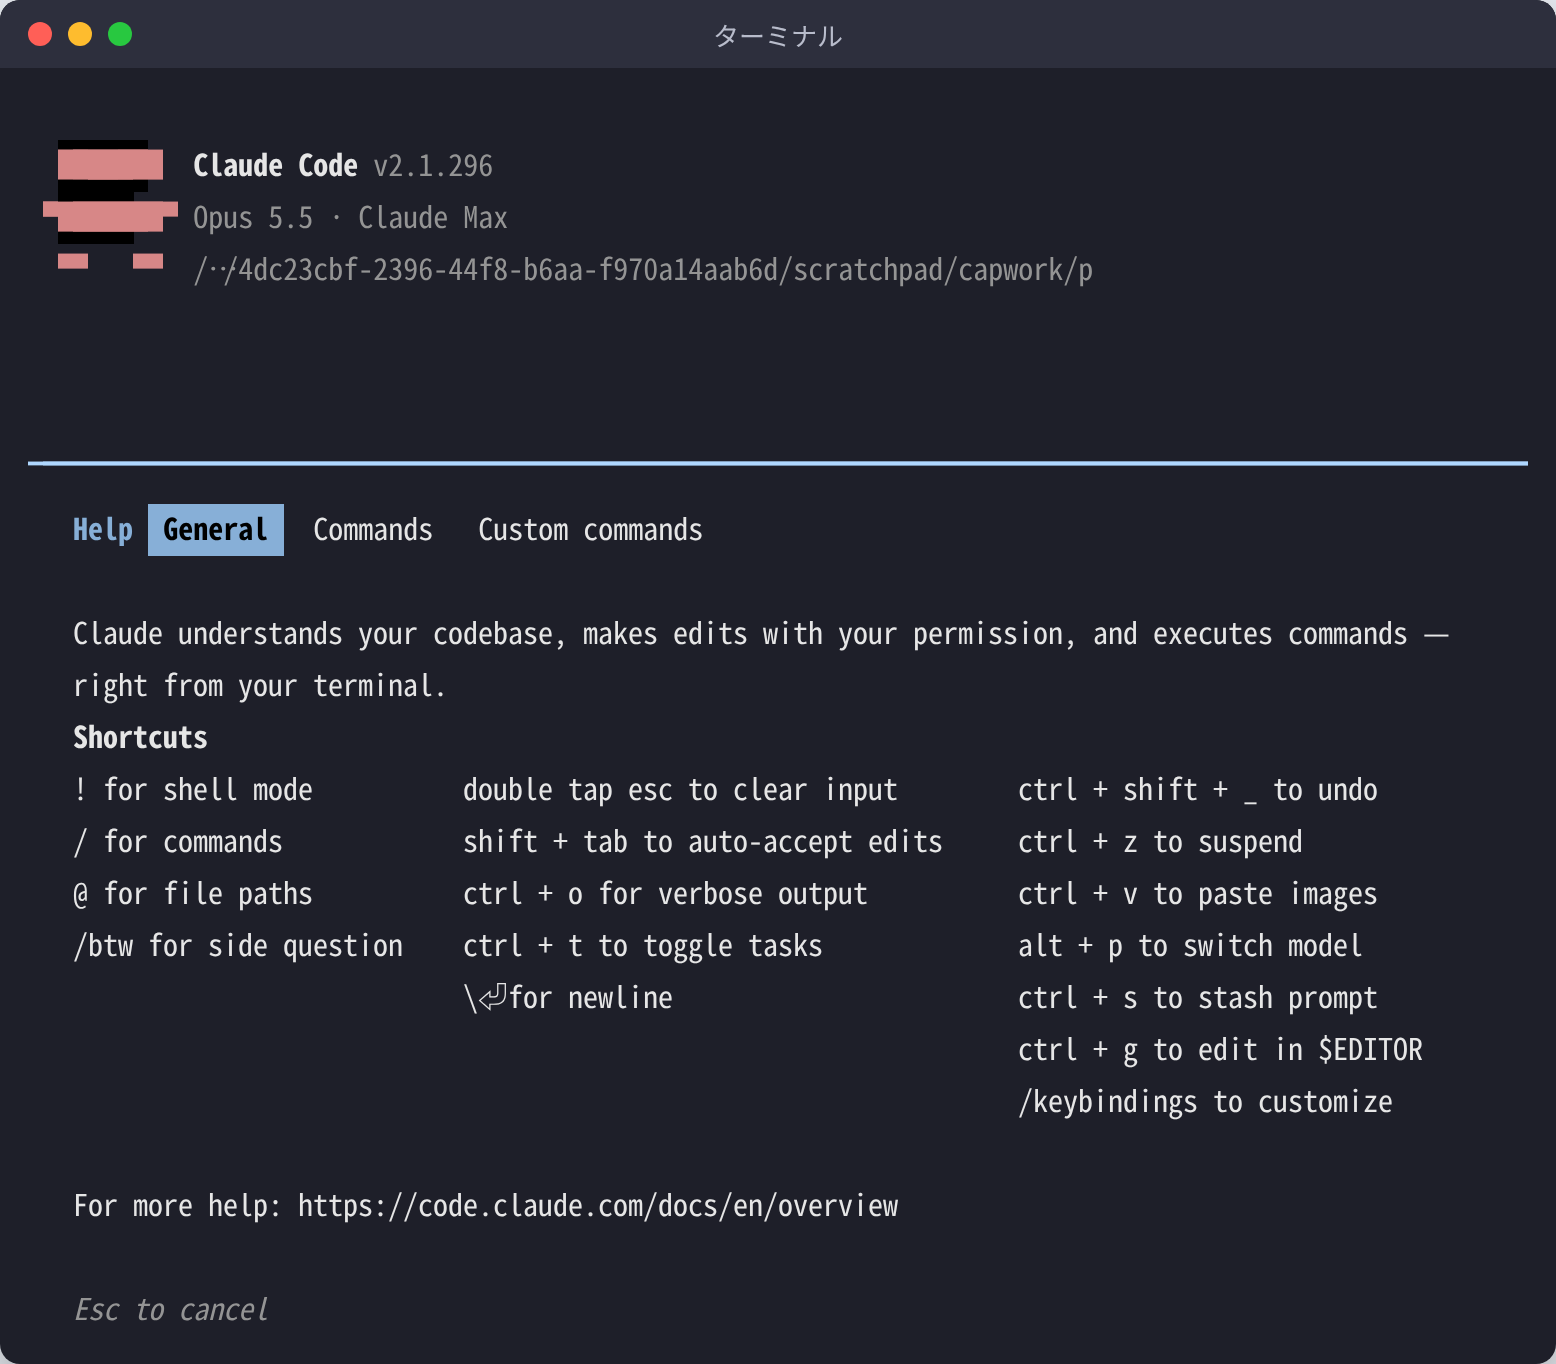This screenshot has width=1556, height=1364.
Task: Click 'ctrl + o for verbose output'
Action: tap(665, 894)
